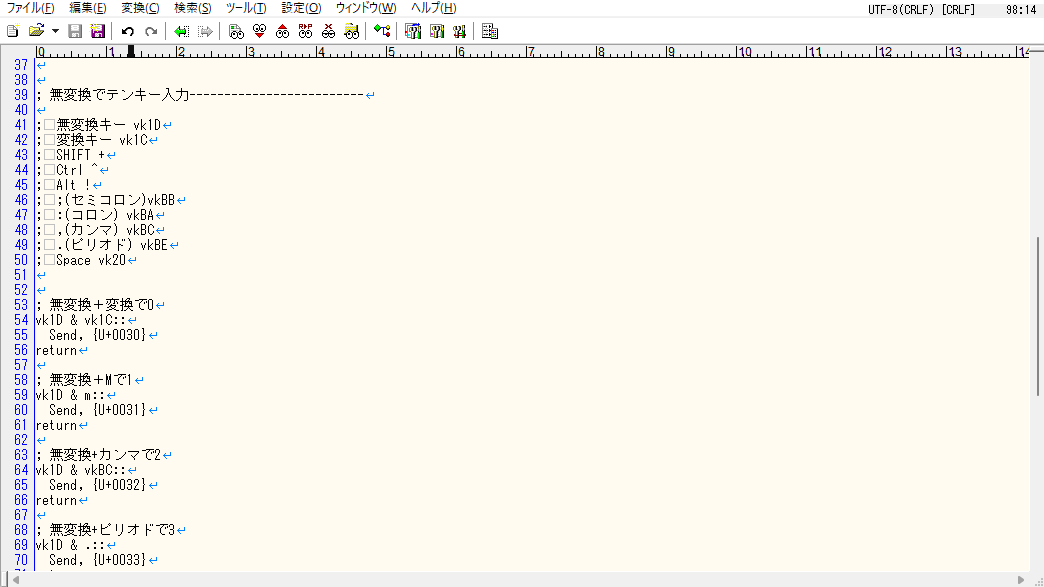Viewport: 1044px width, 587px height.
Task: Click the code 'vk1D & .::'
Action: (x=70, y=545)
